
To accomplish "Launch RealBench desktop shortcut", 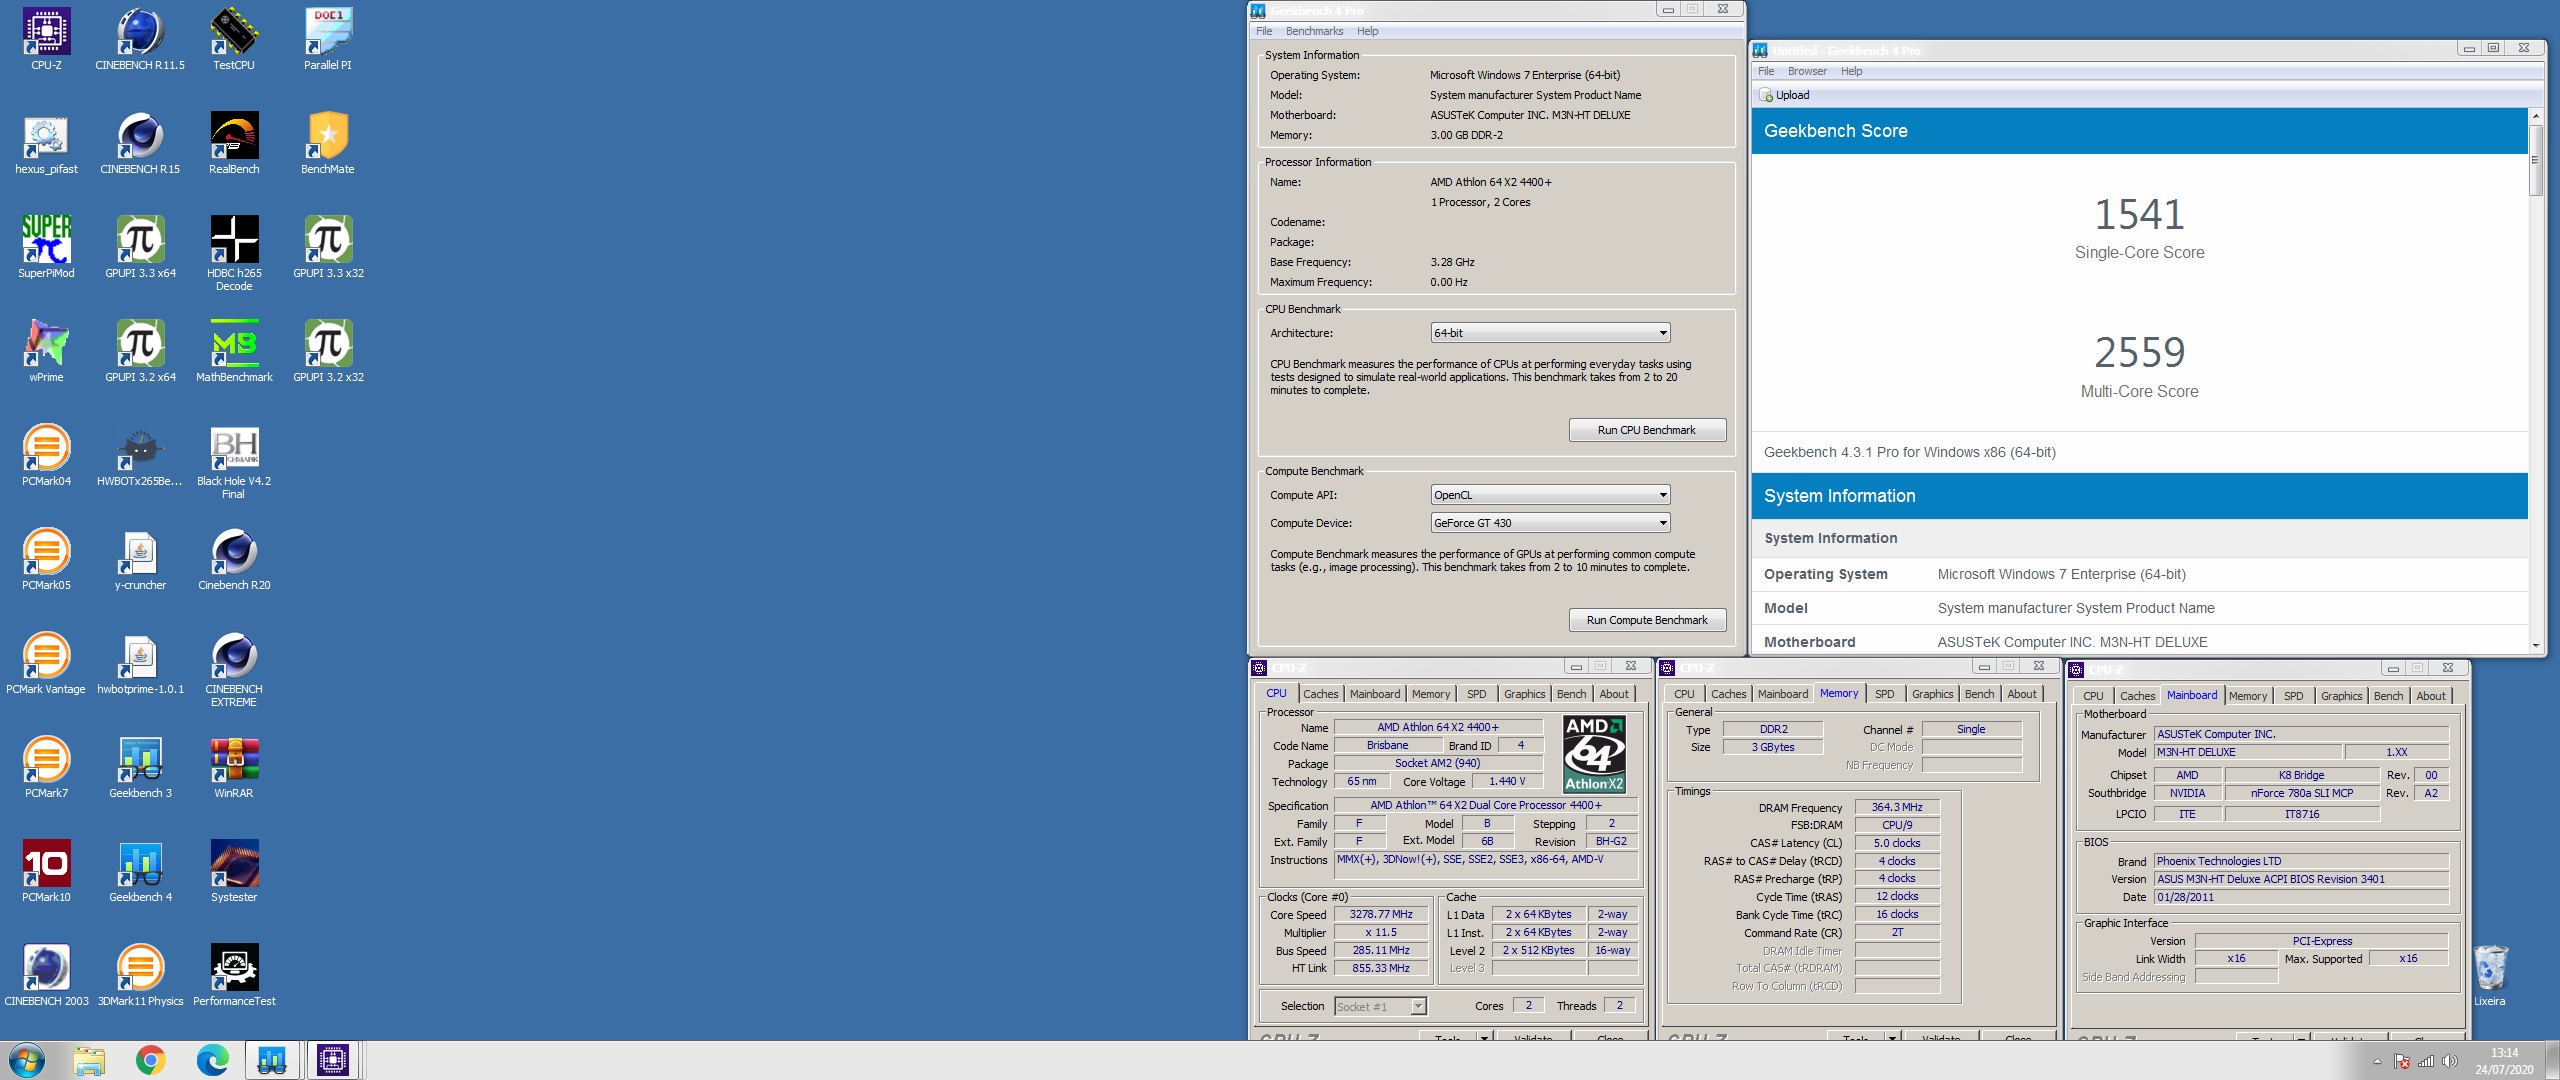I will pos(234,143).
